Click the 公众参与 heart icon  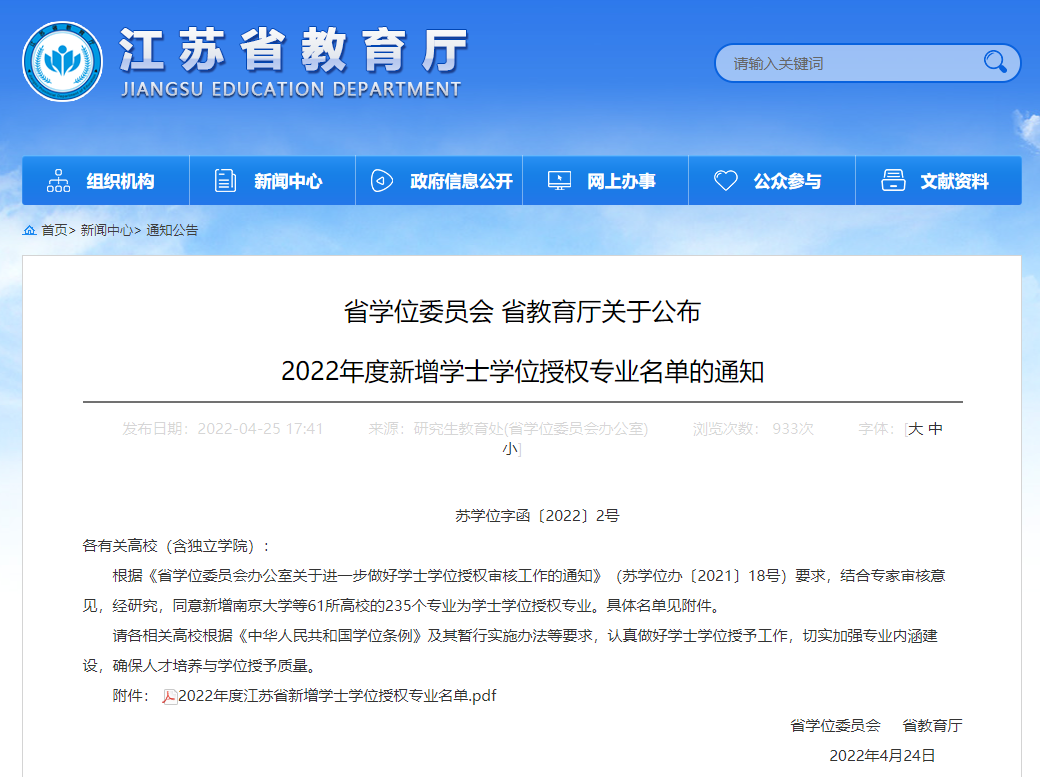point(725,181)
